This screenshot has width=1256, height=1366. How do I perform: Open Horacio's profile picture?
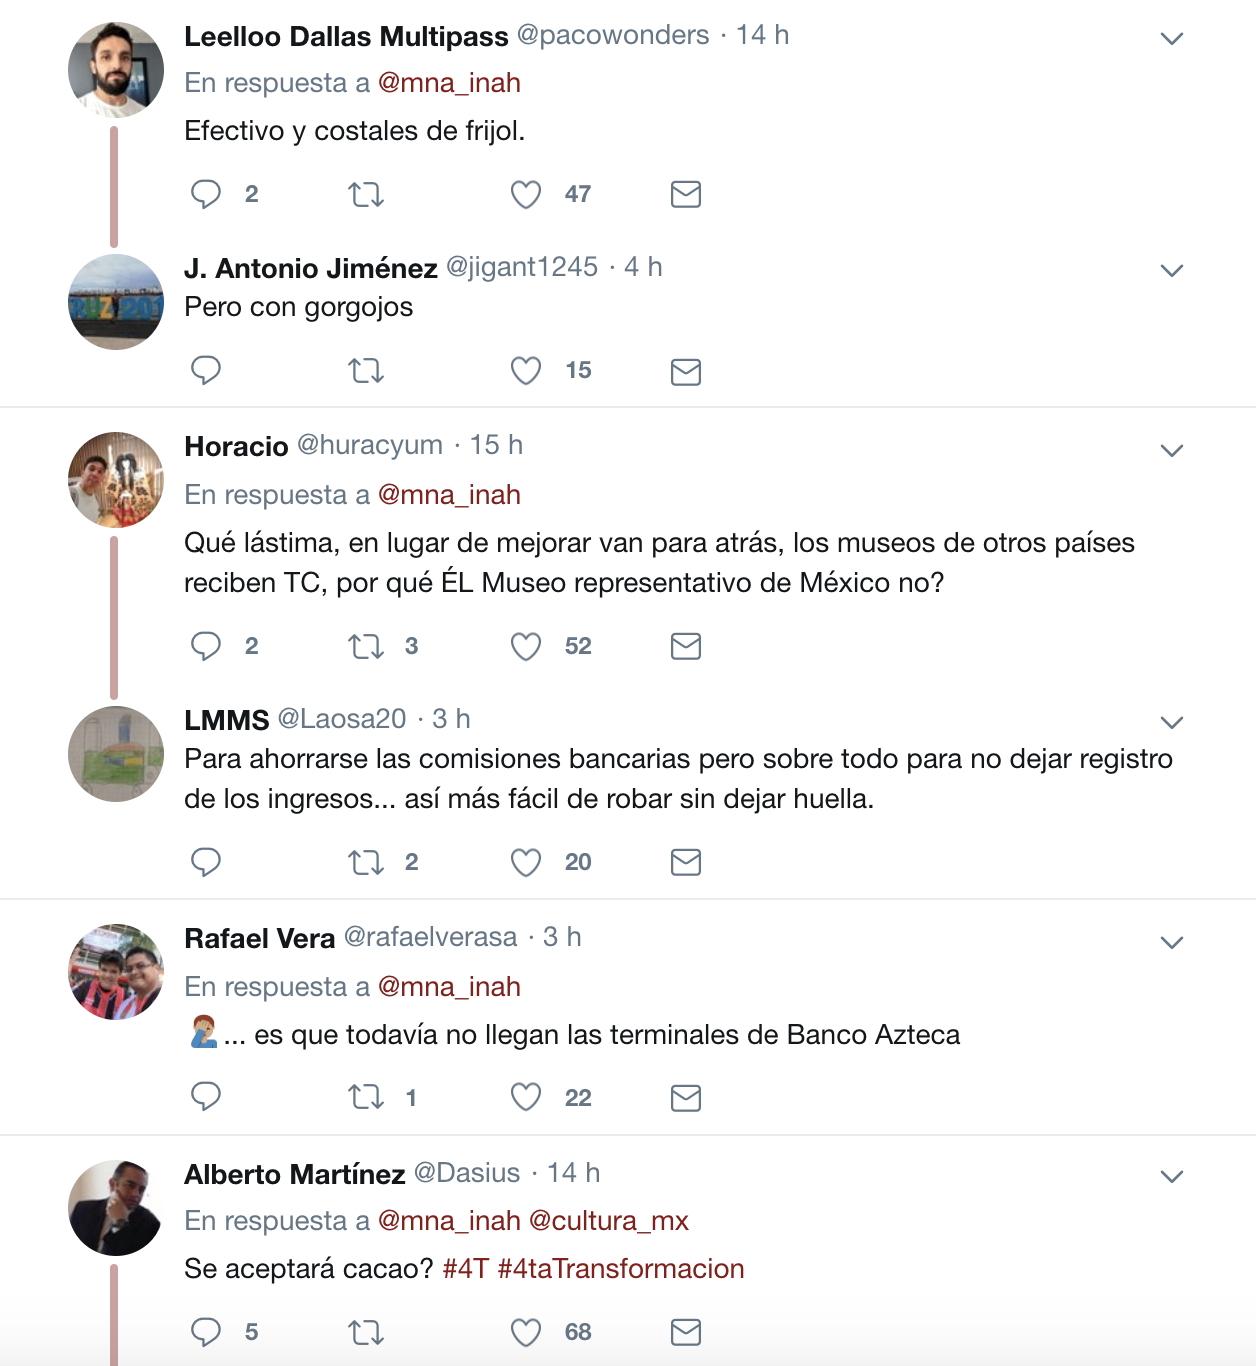point(116,480)
